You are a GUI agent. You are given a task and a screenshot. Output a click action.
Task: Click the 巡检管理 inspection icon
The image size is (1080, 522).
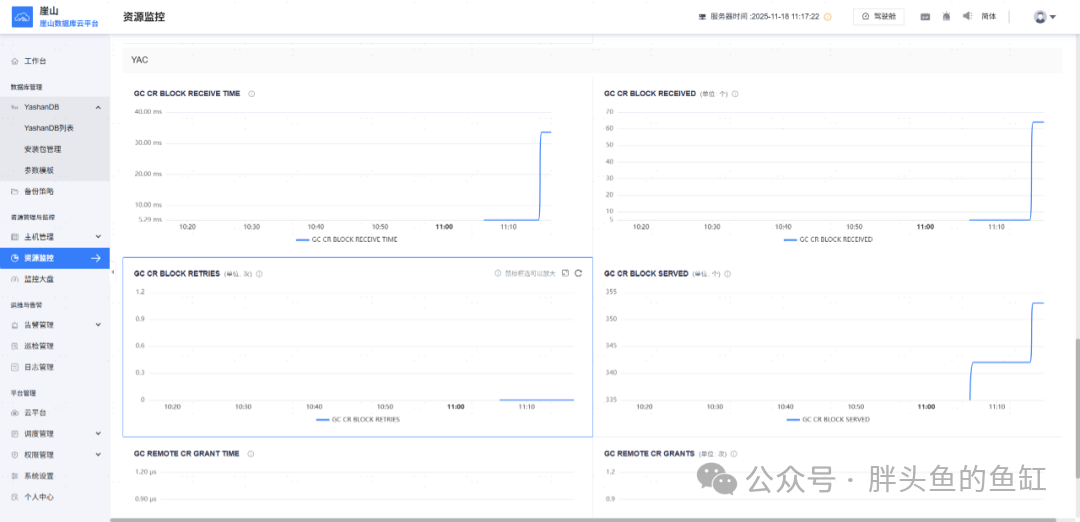coord(15,346)
